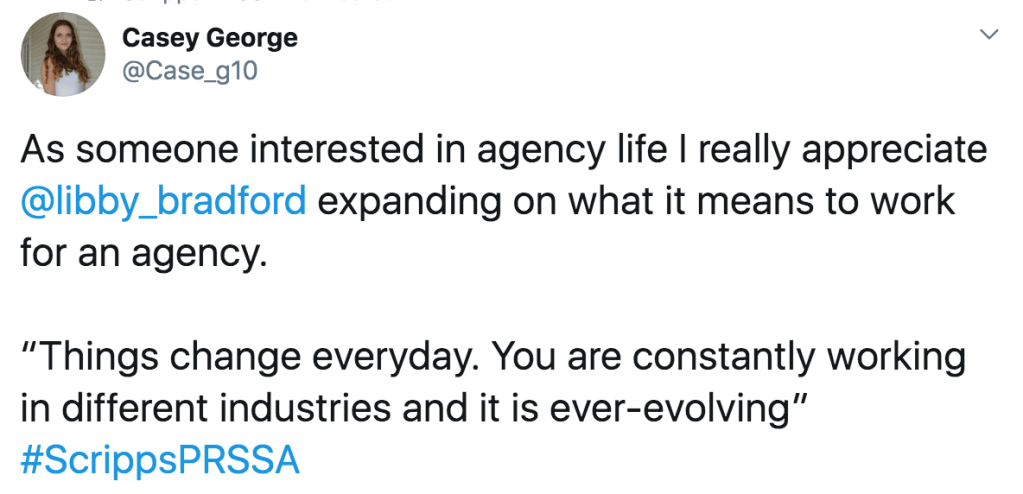The height and width of the screenshot is (494, 1023).
Task: Open Casey George's profile photo
Action: coord(62,55)
